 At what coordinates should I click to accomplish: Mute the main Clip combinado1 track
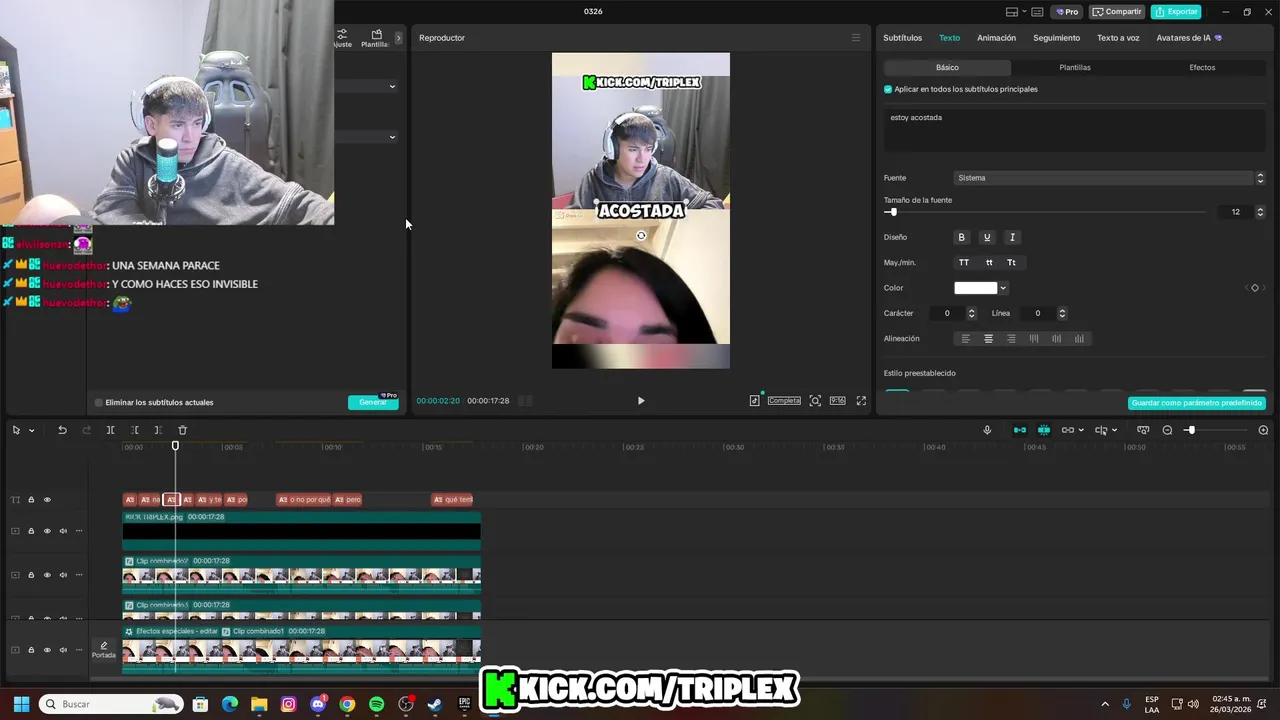(x=63, y=650)
